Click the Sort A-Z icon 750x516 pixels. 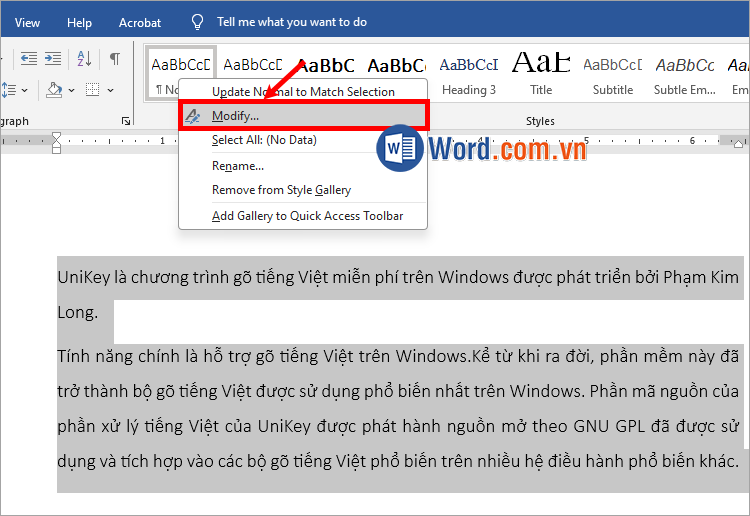click(84, 59)
